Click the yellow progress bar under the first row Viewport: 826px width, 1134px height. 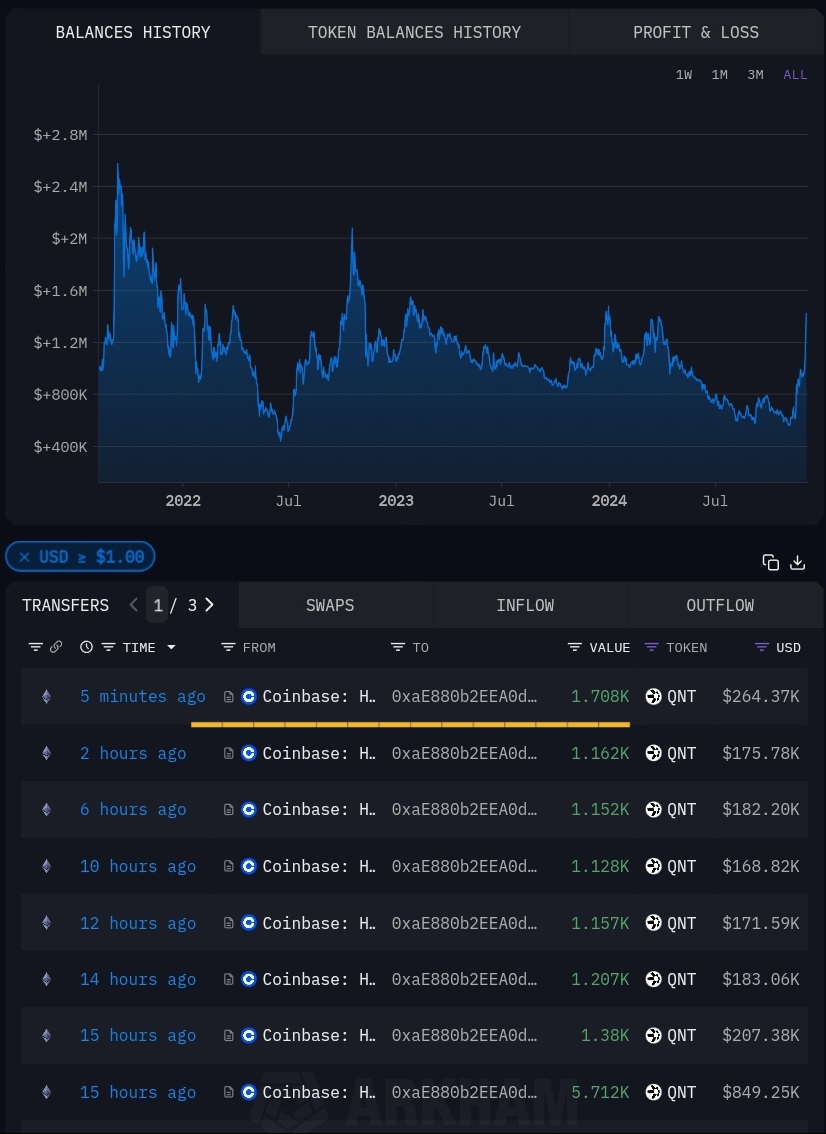click(x=410, y=724)
